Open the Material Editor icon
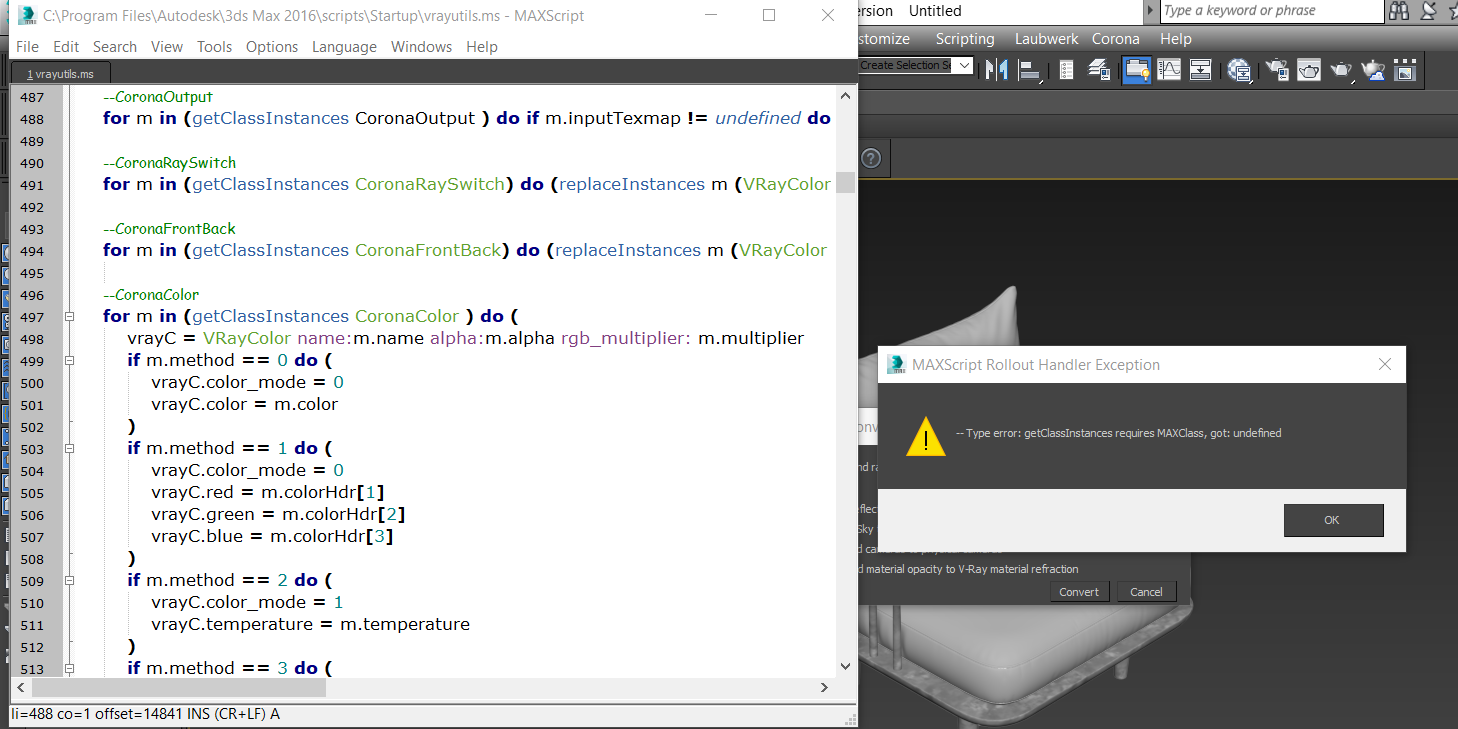The width and height of the screenshot is (1458, 729). click(1240, 69)
